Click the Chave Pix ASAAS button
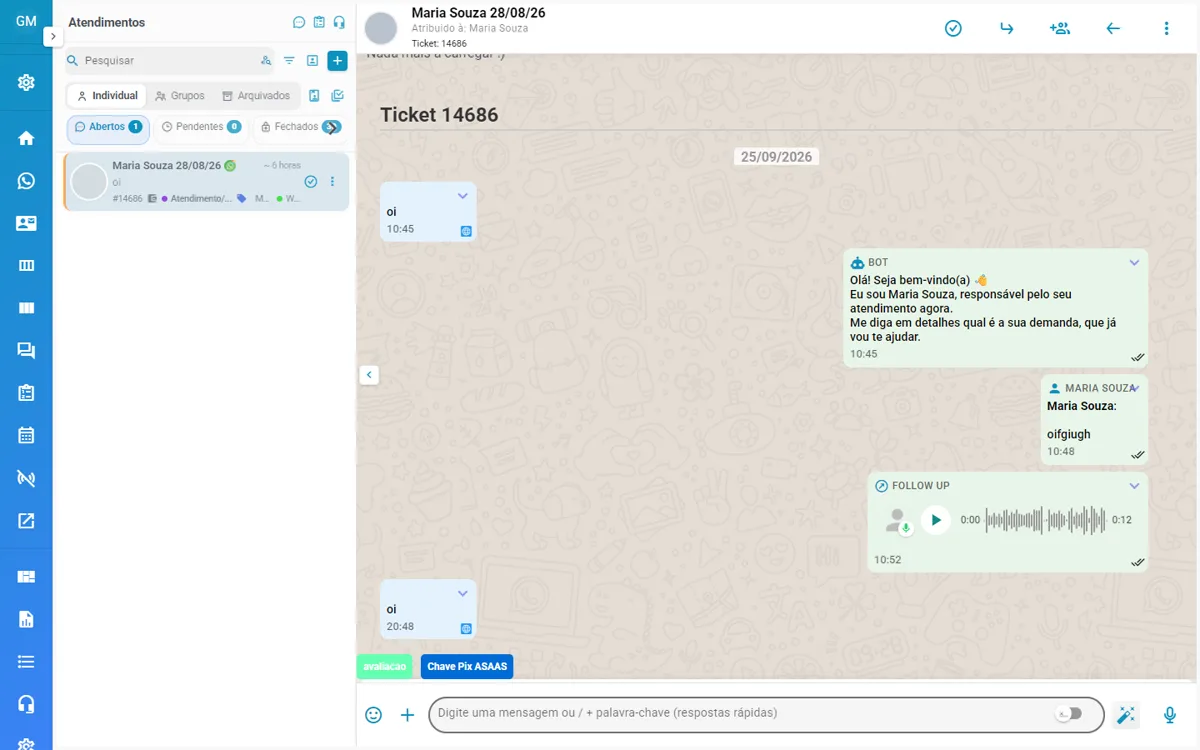 coord(467,666)
